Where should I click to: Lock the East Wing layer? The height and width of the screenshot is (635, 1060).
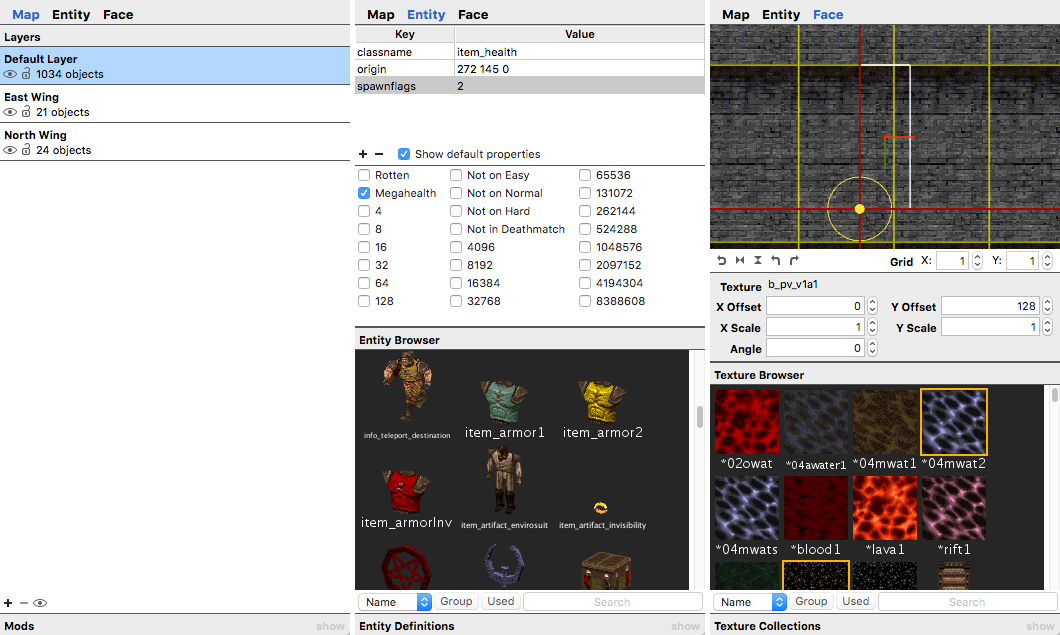27,112
